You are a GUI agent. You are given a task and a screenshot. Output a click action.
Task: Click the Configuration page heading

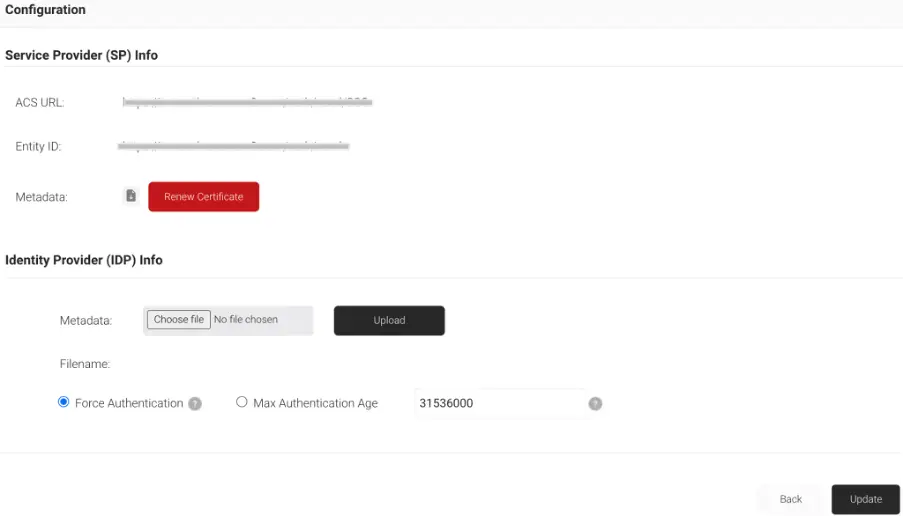click(x=46, y=10)
